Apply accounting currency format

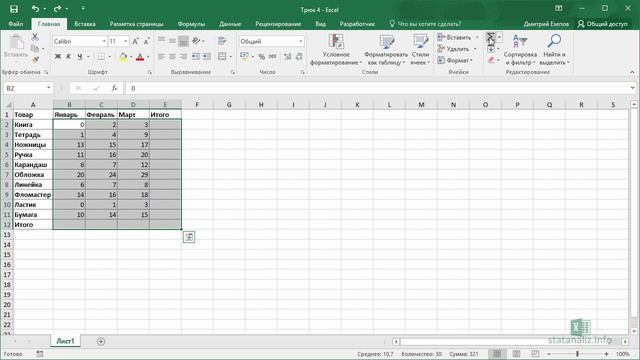(244, 56)
